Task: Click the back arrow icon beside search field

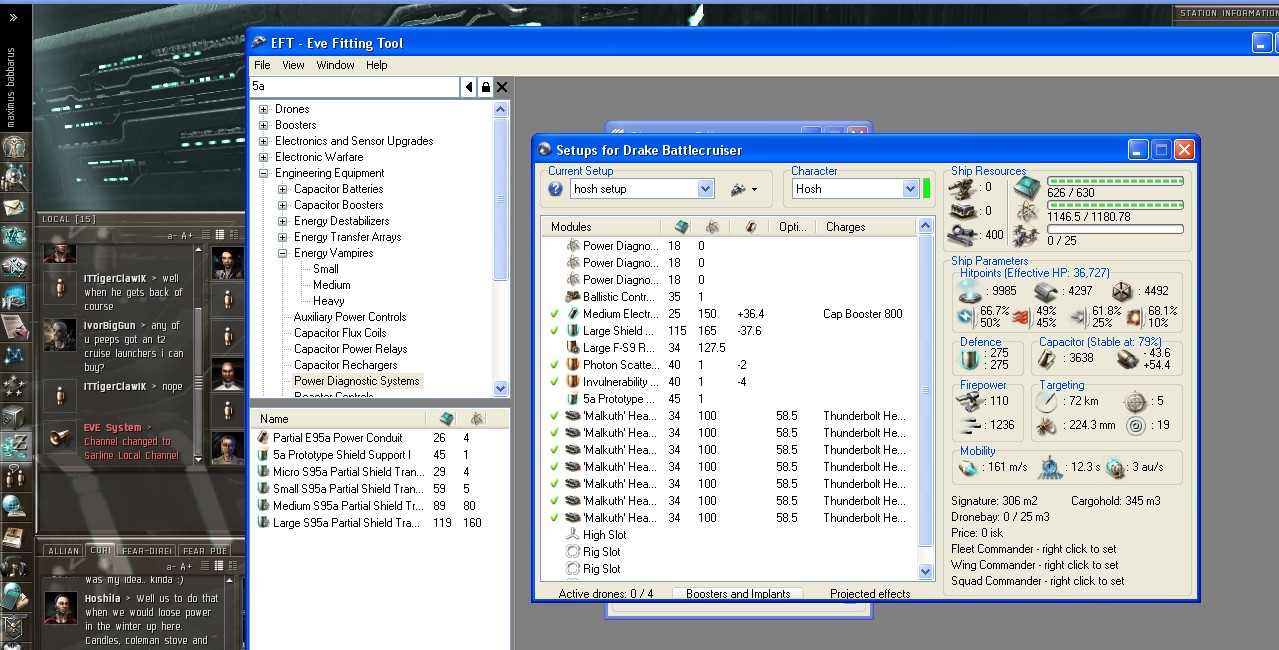Action: pyautogui.click(x=469, y=87)
